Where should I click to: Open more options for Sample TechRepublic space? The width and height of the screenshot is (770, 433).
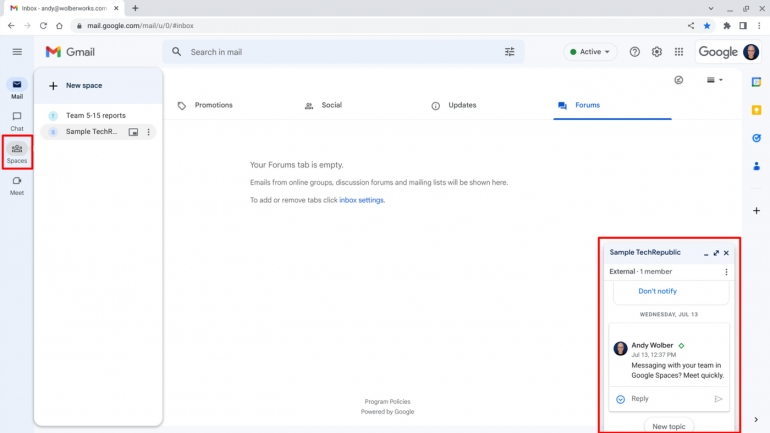click(x=149, y=132)
